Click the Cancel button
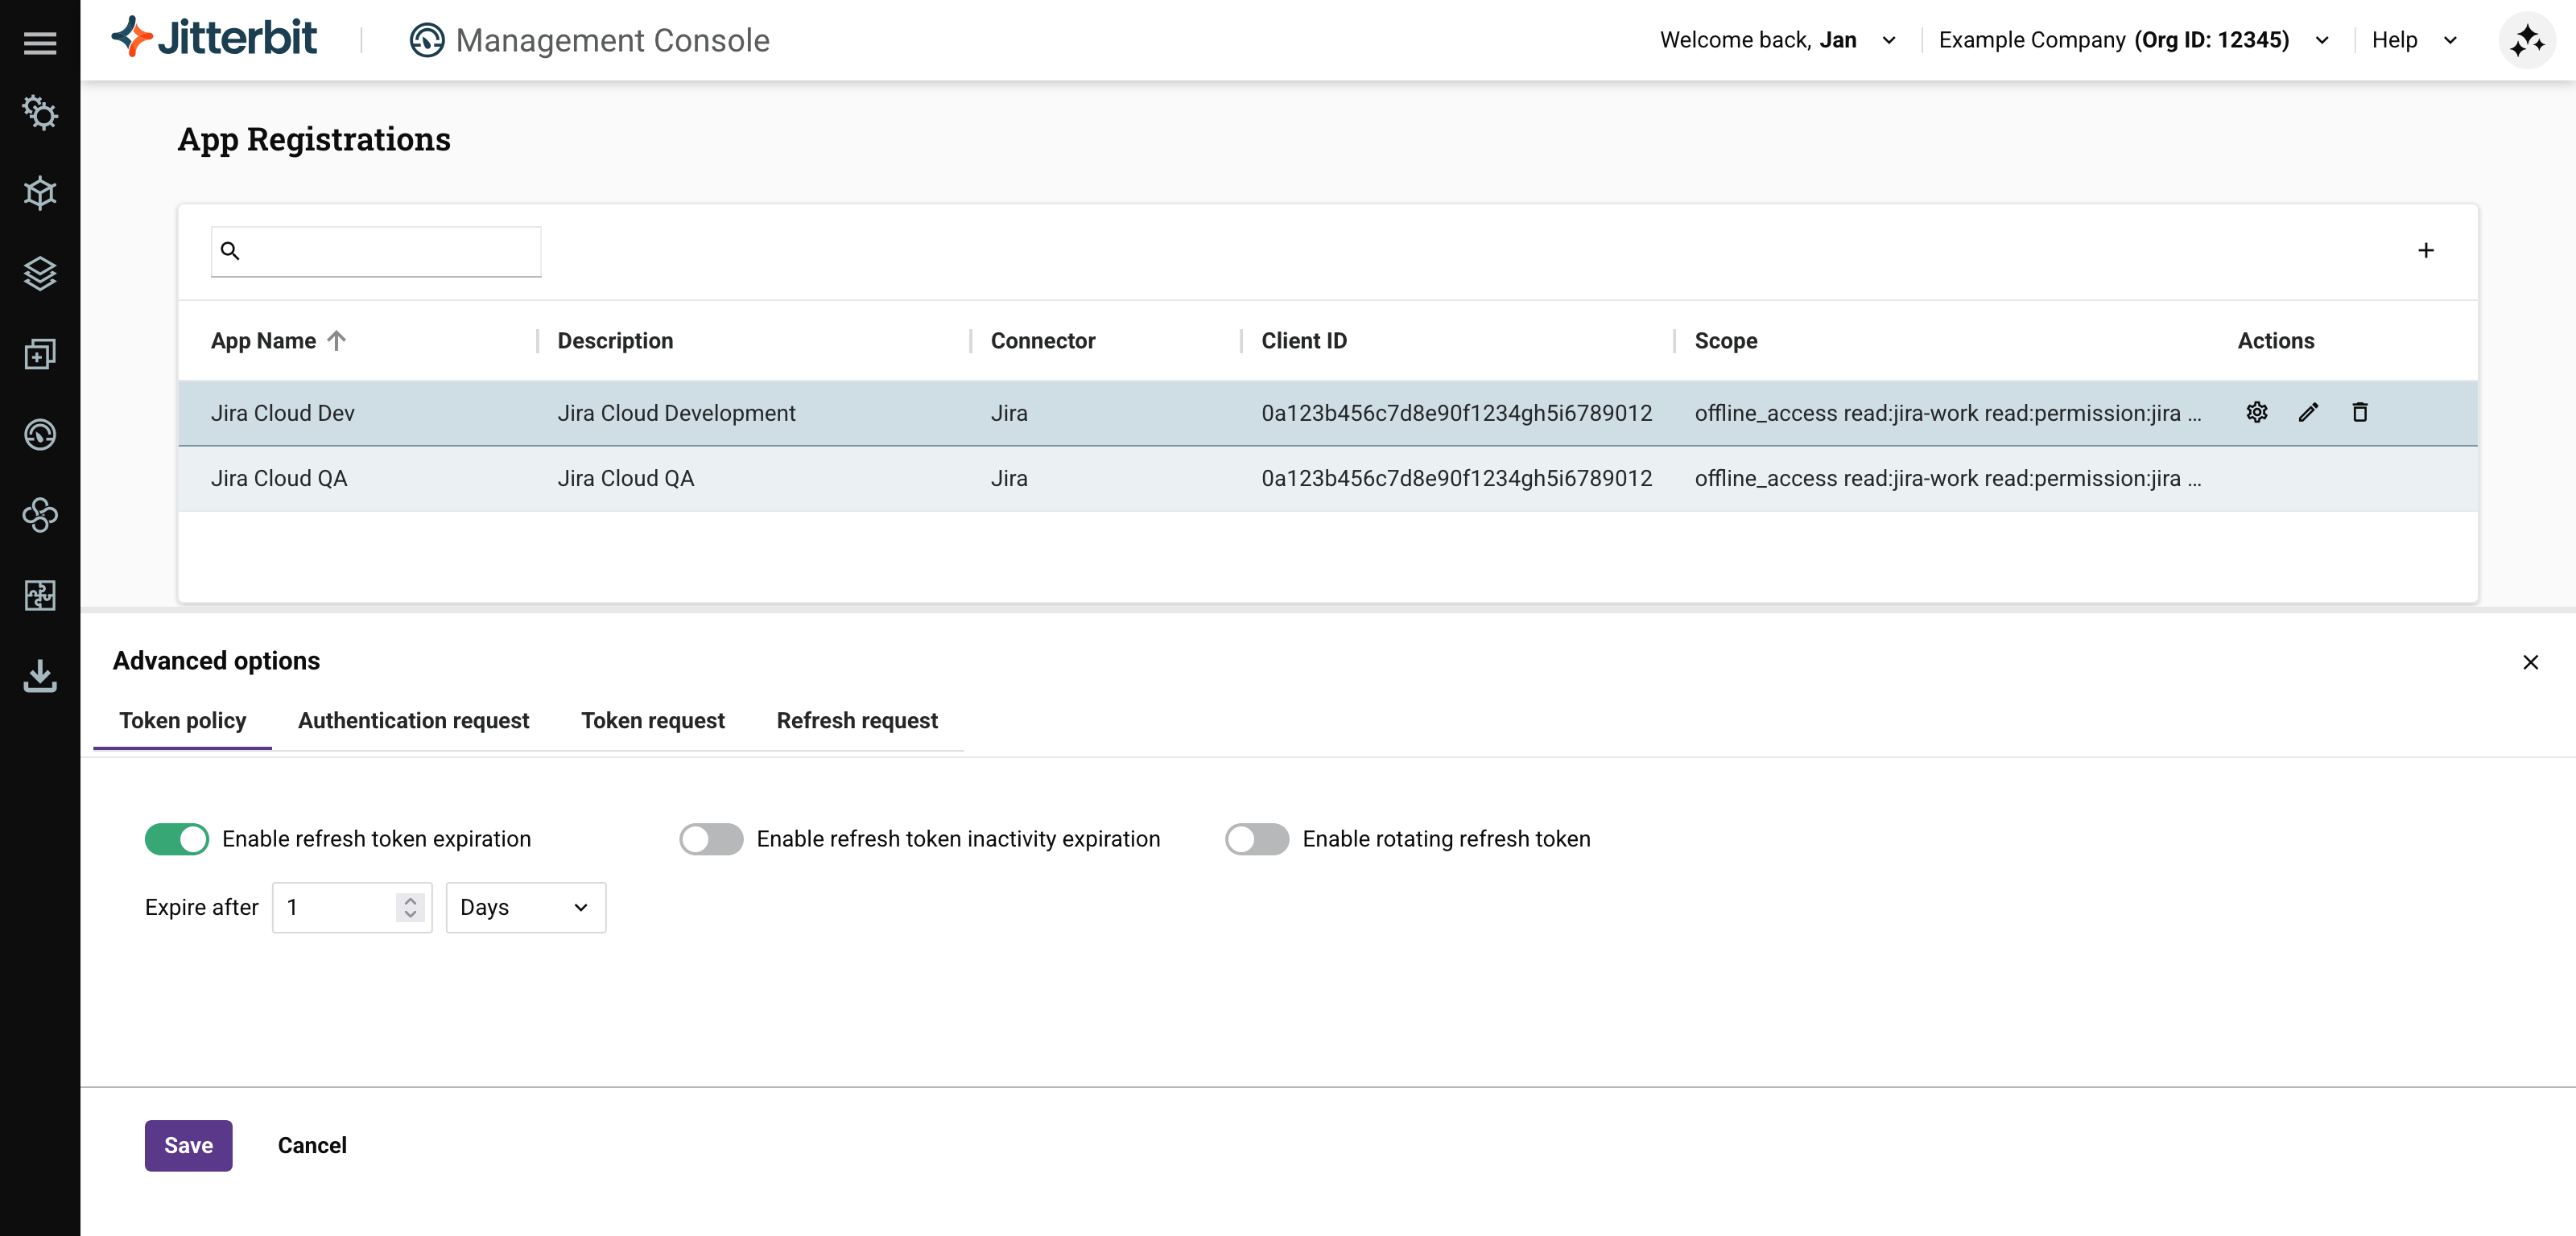This screenshot has width=2576, height=1236. click(x=312, y=1146)
